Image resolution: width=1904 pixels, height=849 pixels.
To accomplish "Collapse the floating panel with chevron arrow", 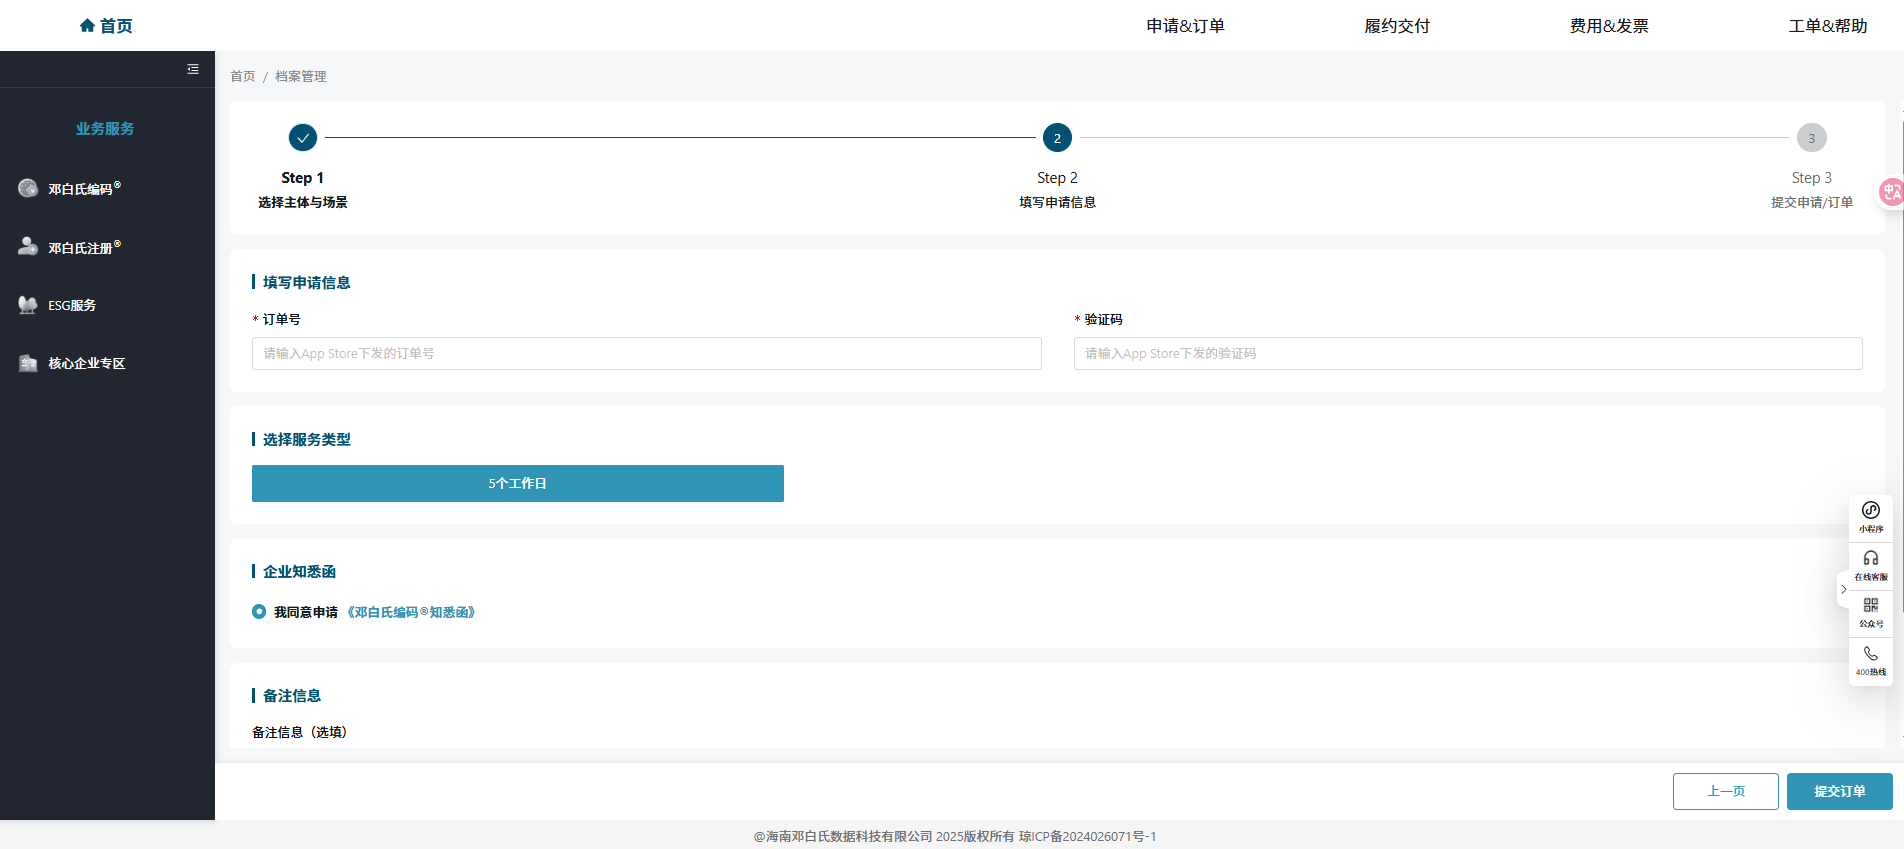I will coord(1843,590).
